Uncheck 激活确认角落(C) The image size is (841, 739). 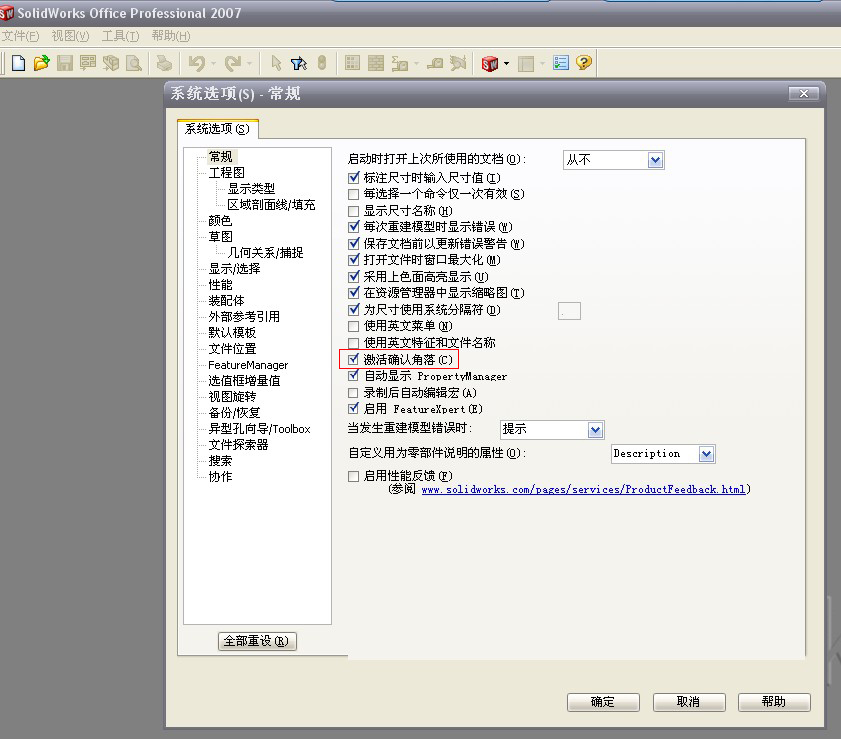pos(354,358)
